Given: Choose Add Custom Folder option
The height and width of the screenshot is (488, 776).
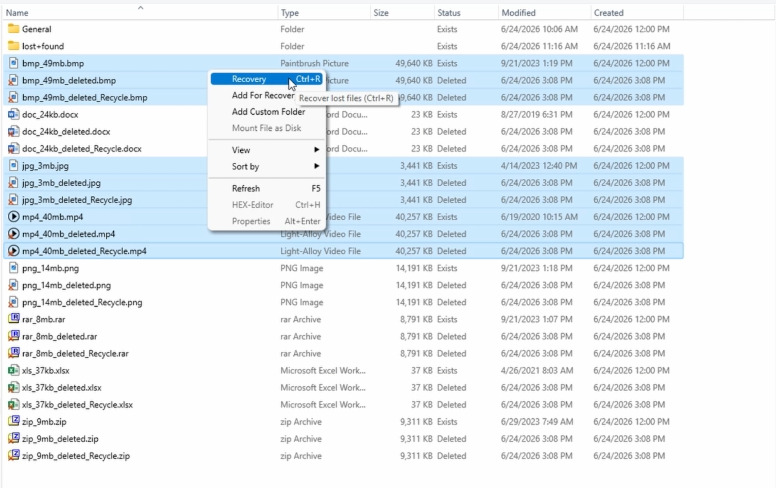Looking at the screenshot, I should click(x=266, y=112).
